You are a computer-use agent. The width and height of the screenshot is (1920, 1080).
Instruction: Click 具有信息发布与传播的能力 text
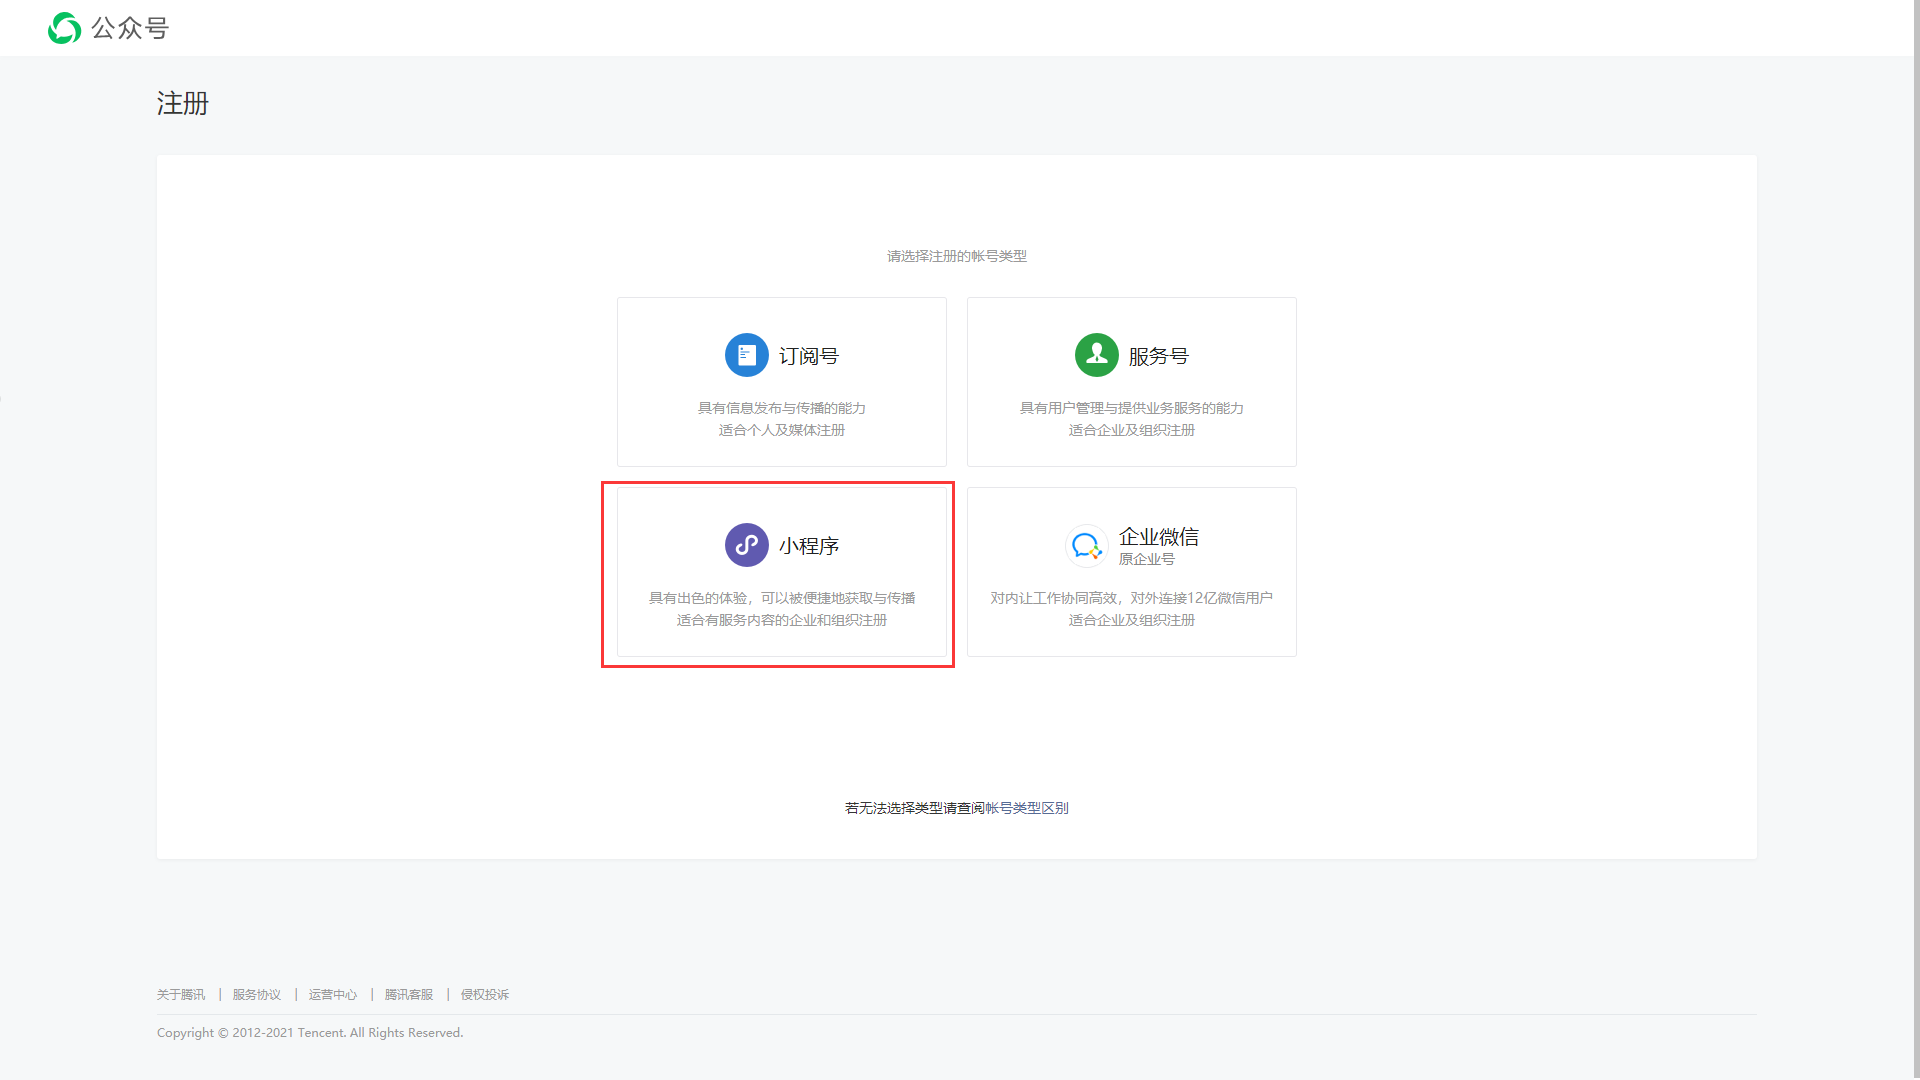pyautogui.click(x=782, y=408)
